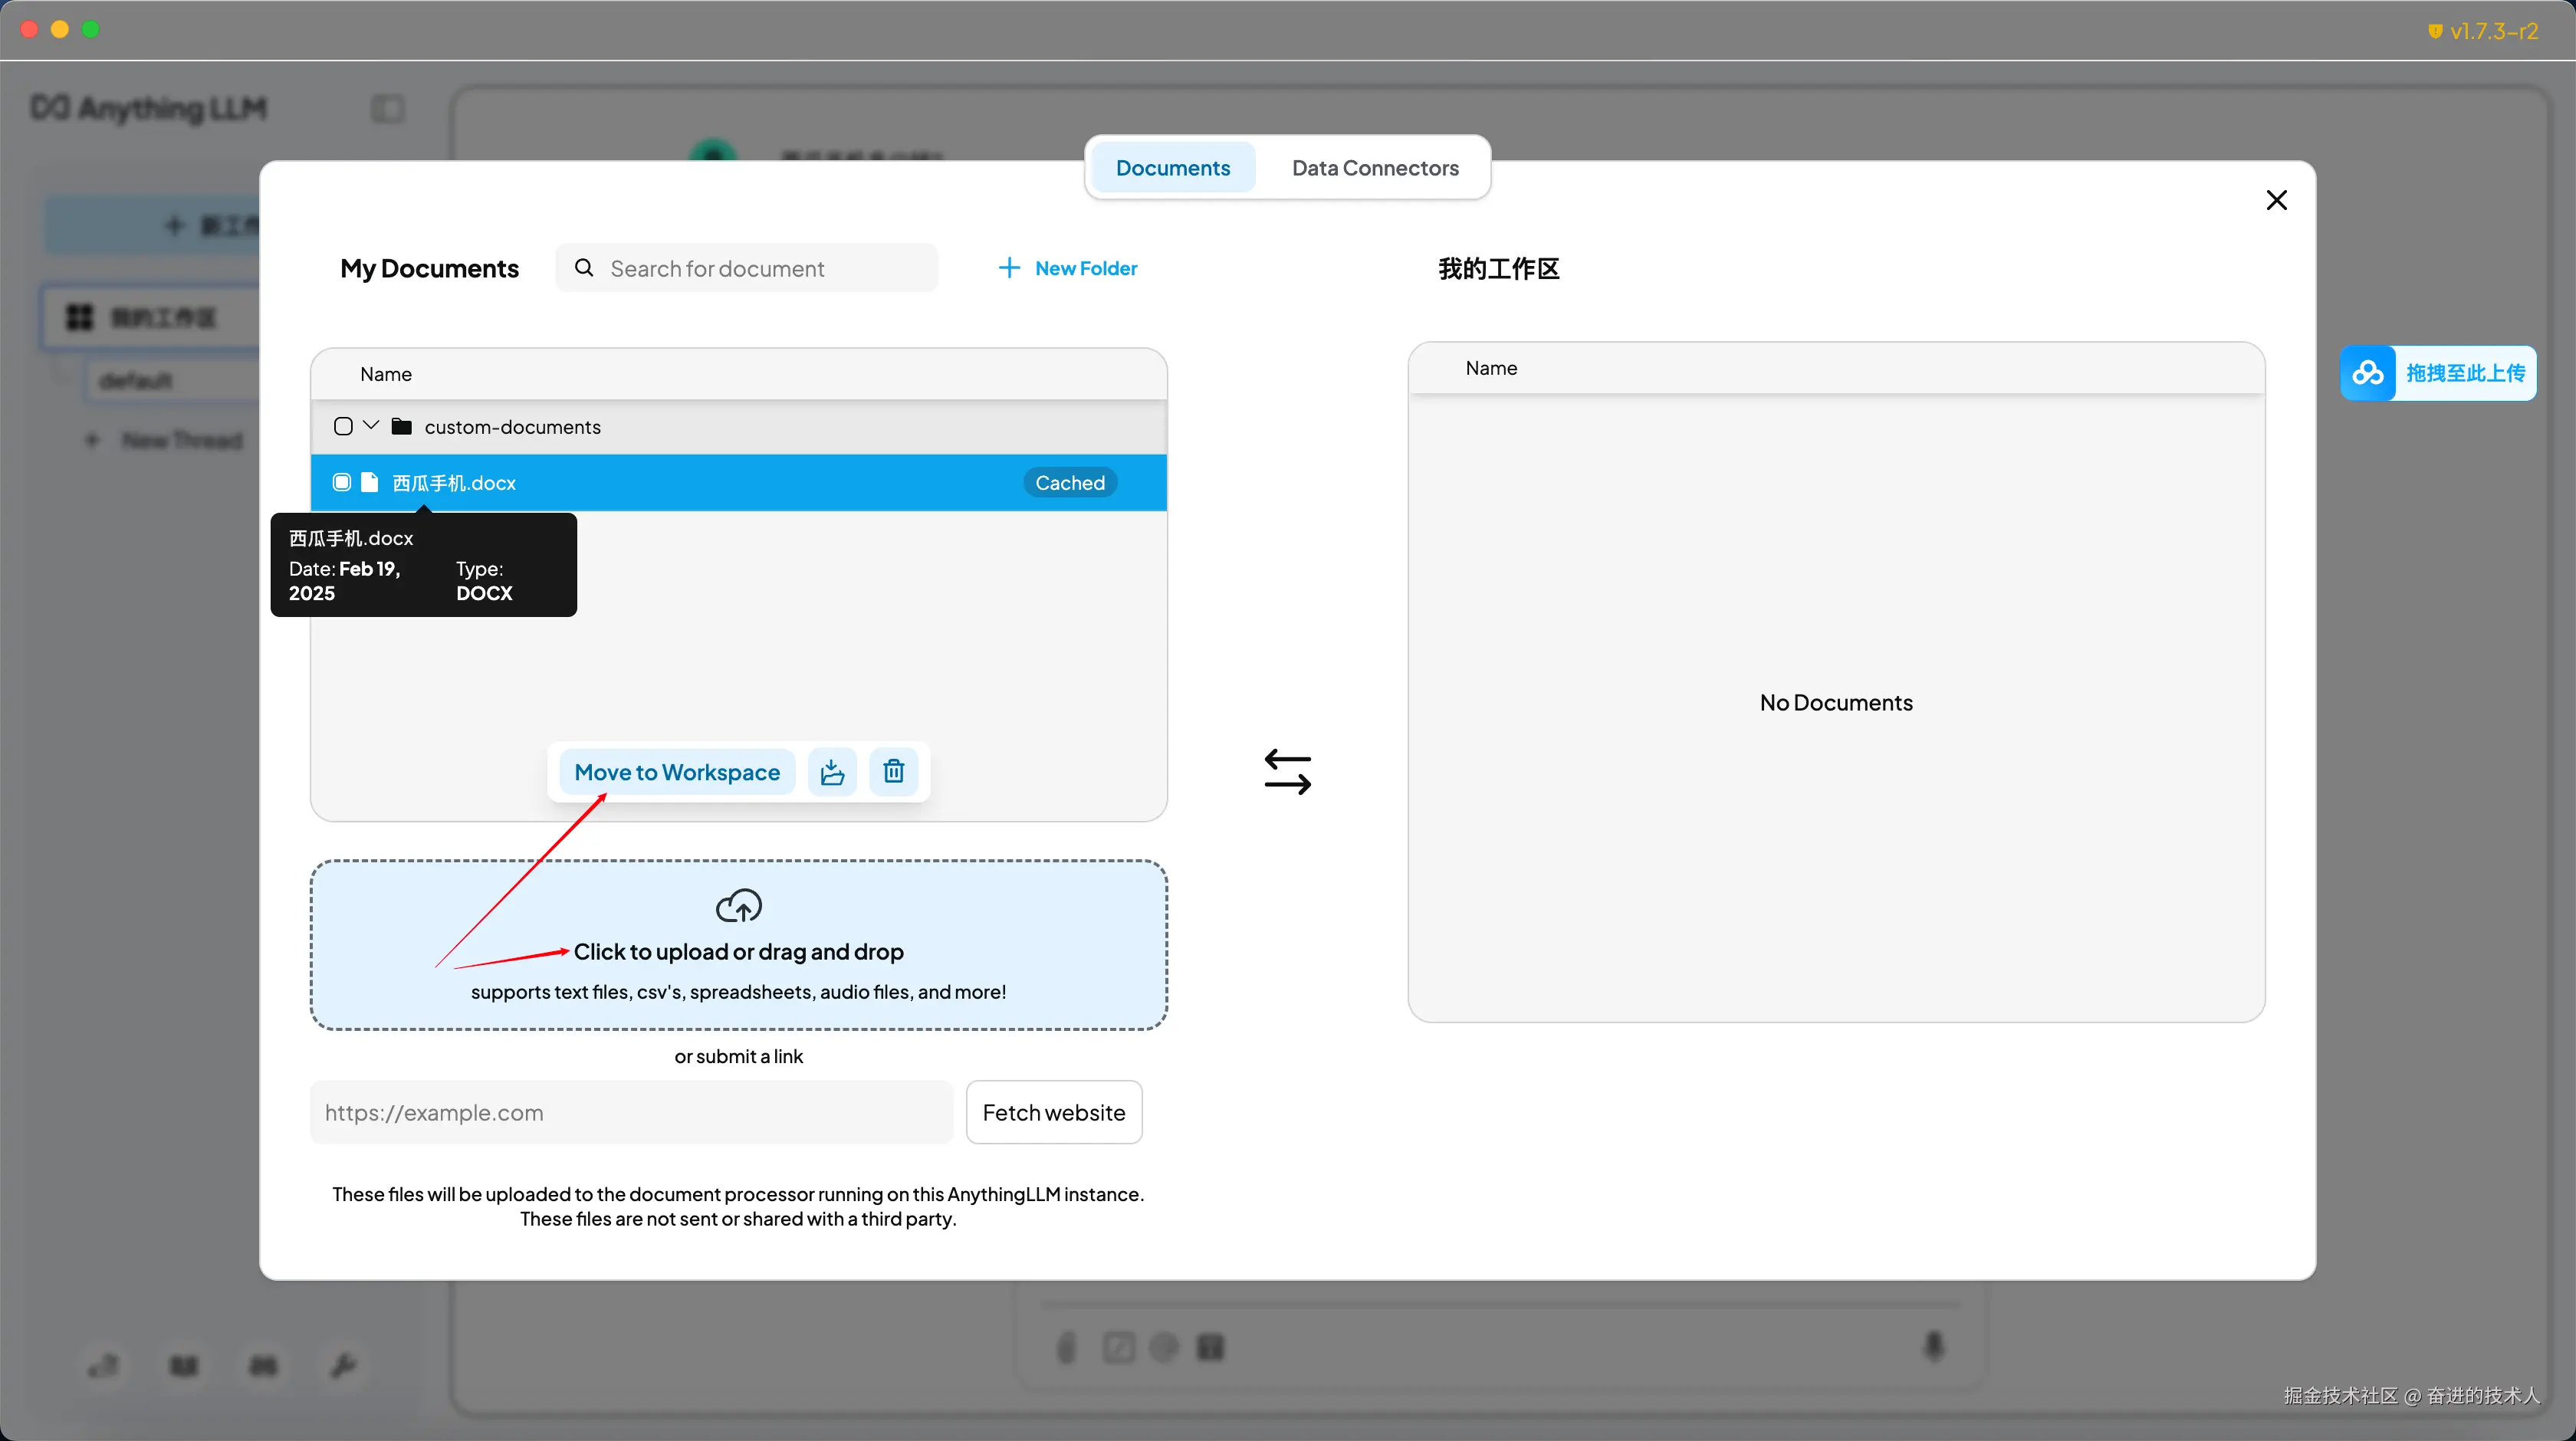
Task: Click the plus icon for New Folder
Action: pyautogui.click(x=1009, y=268)
